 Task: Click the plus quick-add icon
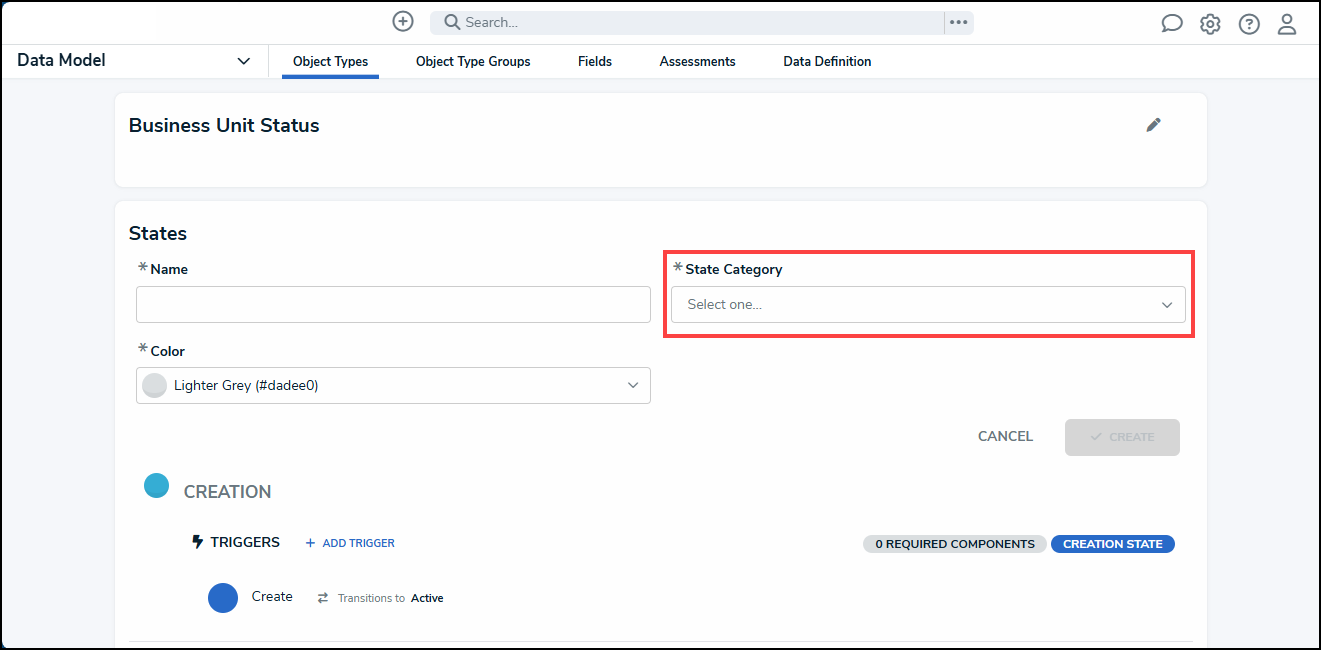403,22
